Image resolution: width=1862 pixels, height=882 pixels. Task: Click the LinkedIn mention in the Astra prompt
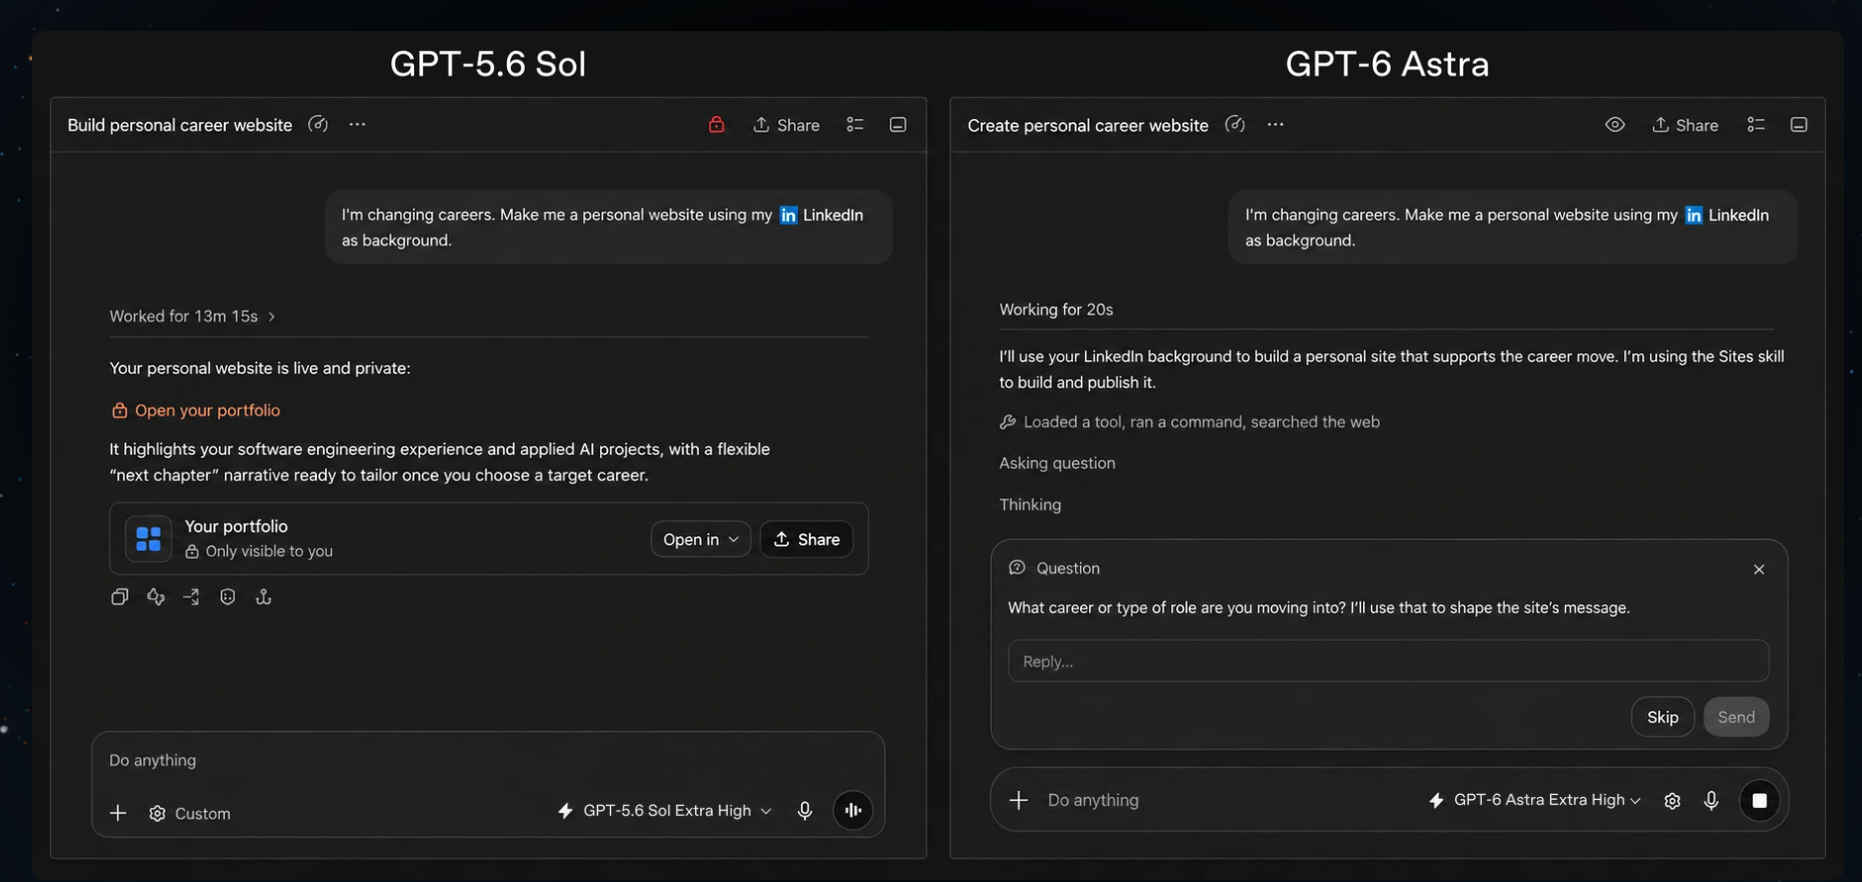[x=1727, y=215]
